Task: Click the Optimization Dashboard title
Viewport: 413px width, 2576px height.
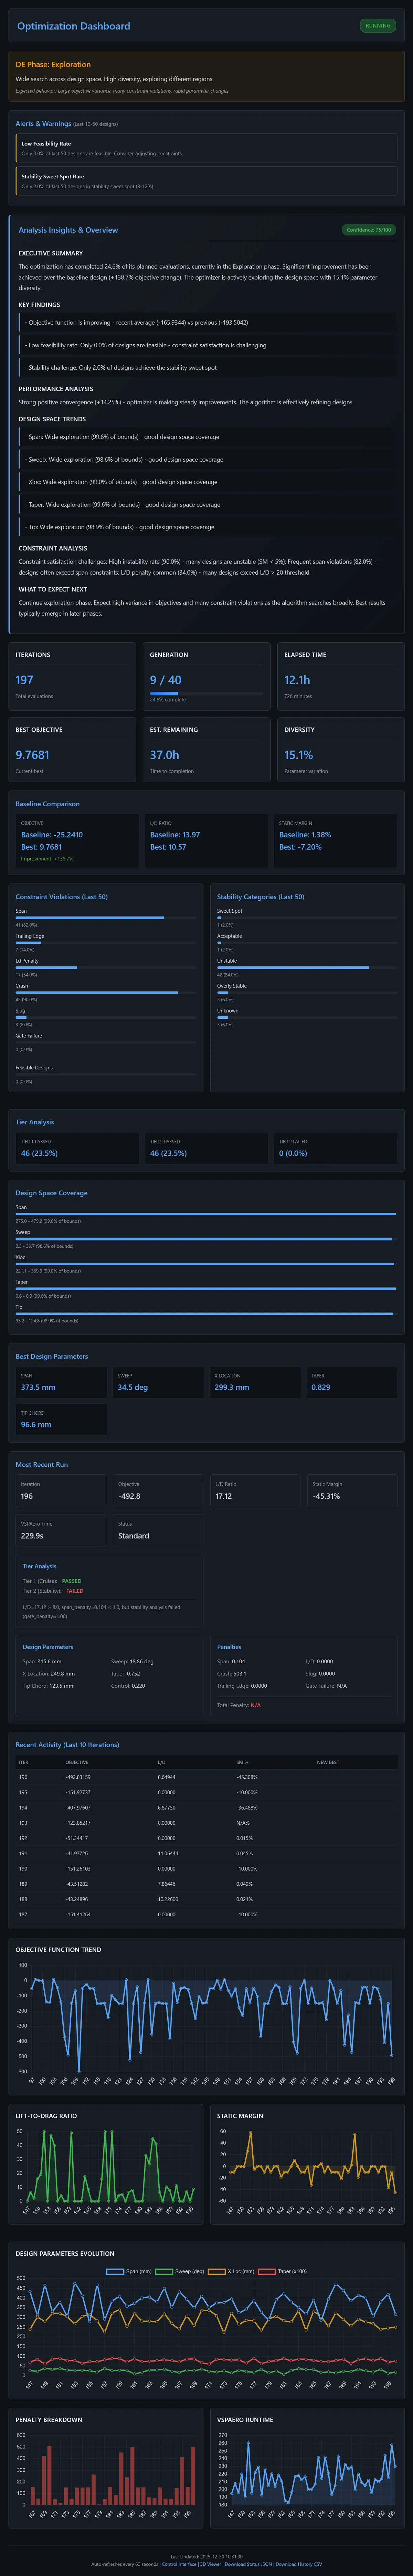Action: tap(74, 26)
